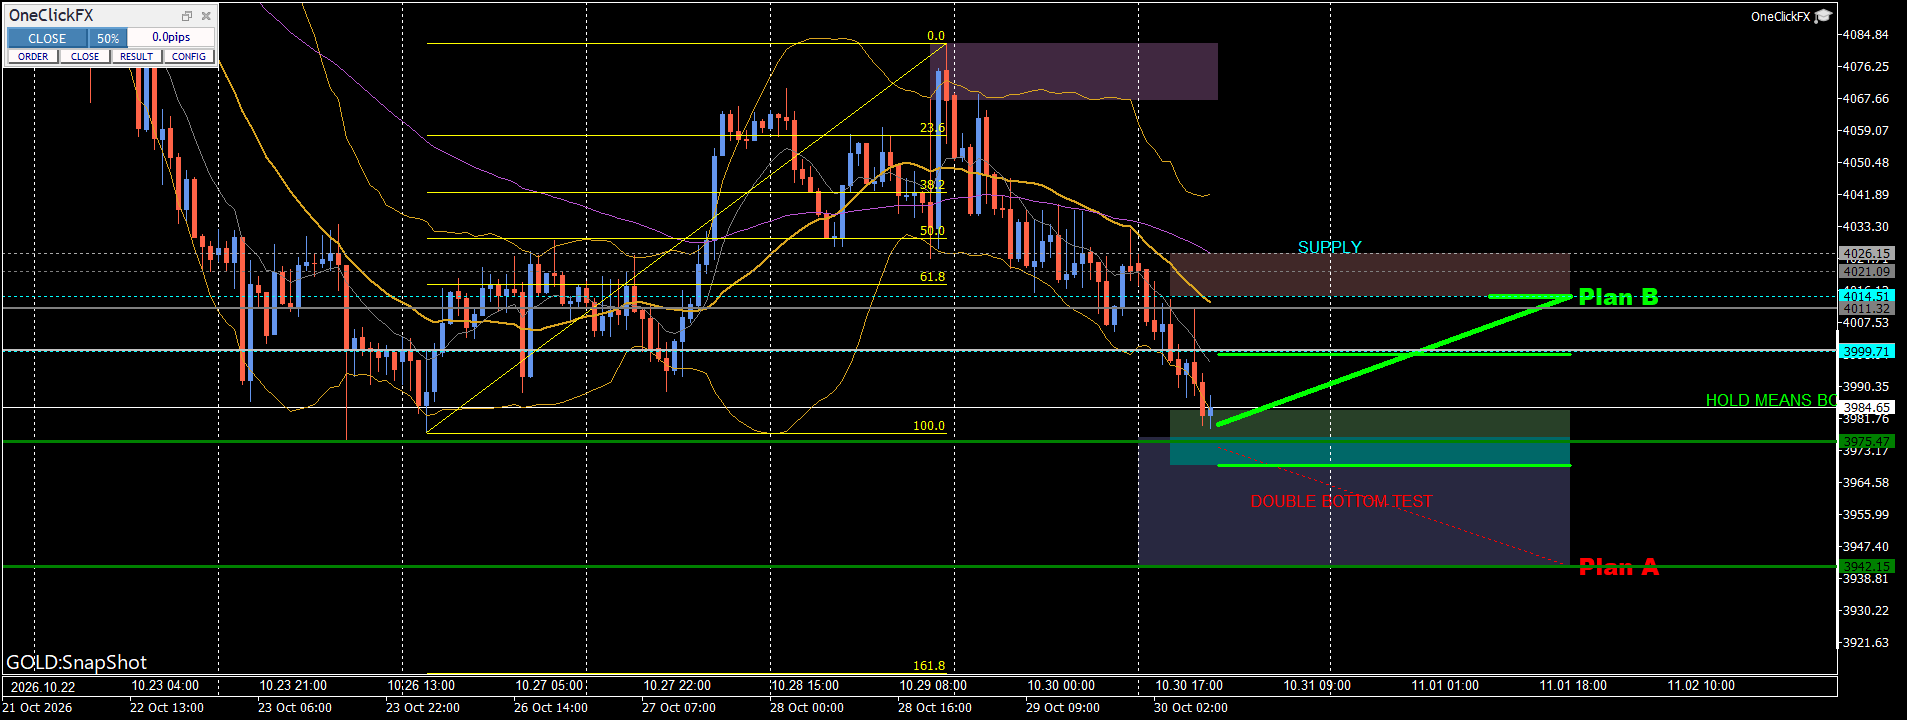Click the 4011.32 grey price tag
The width and height of the screenshot is (1907, 720).
coord(1866,309)
